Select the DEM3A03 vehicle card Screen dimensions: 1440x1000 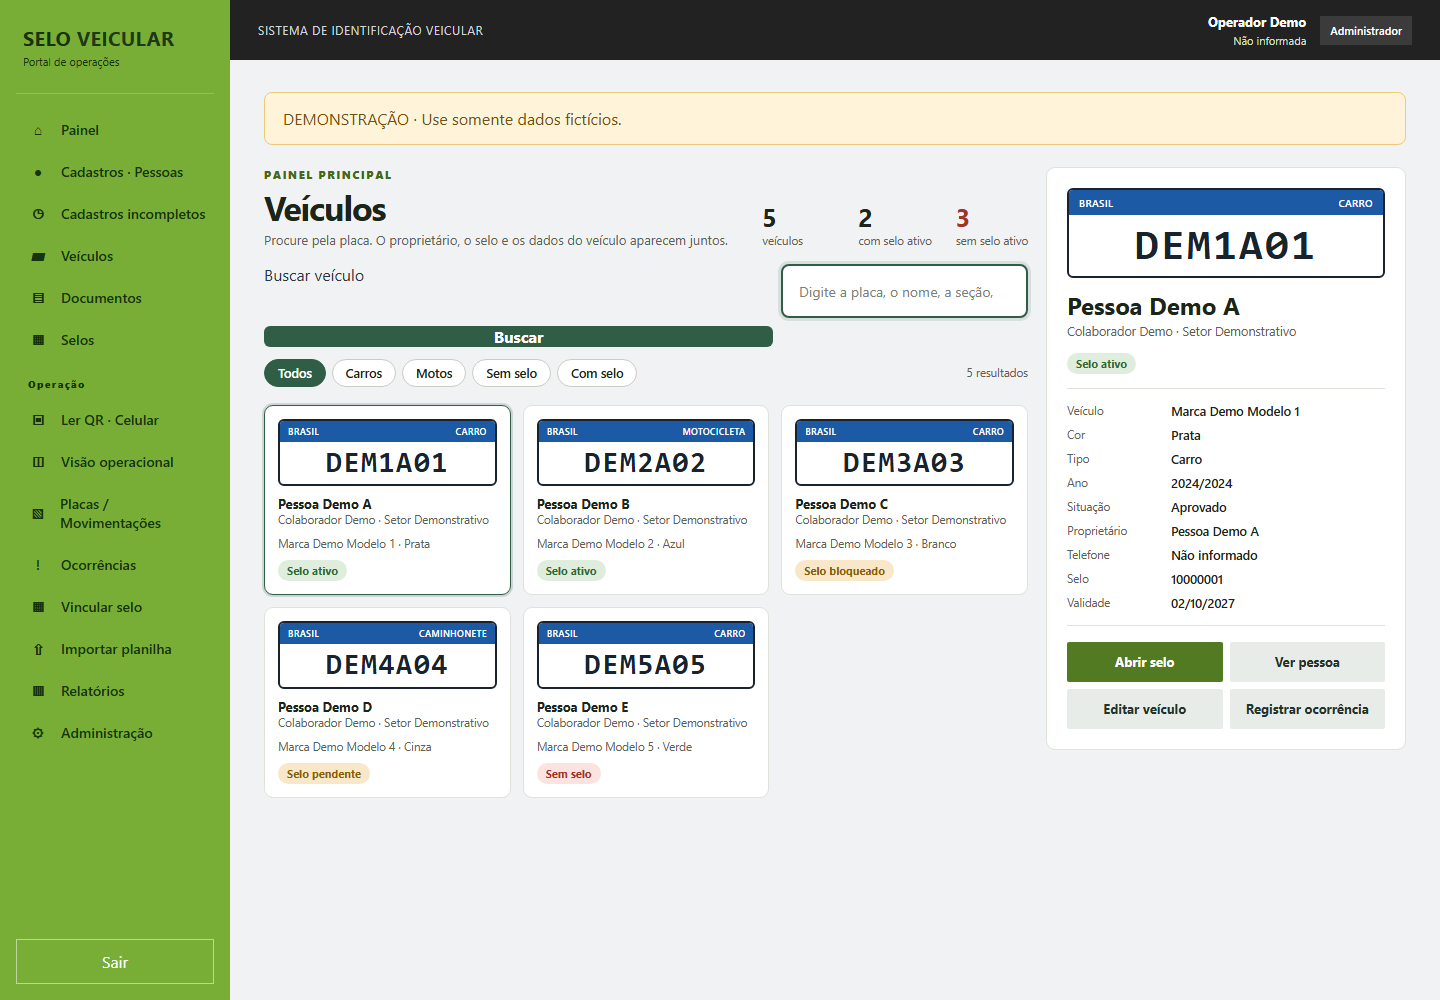(904, 500)
